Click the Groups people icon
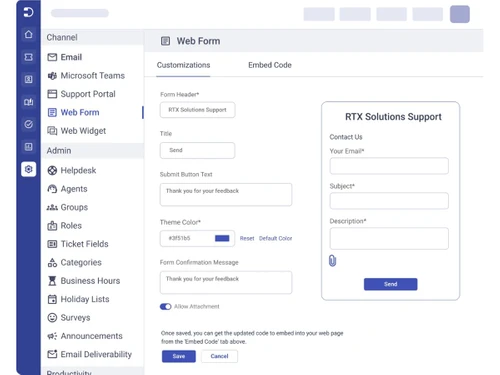 [52, 207]
